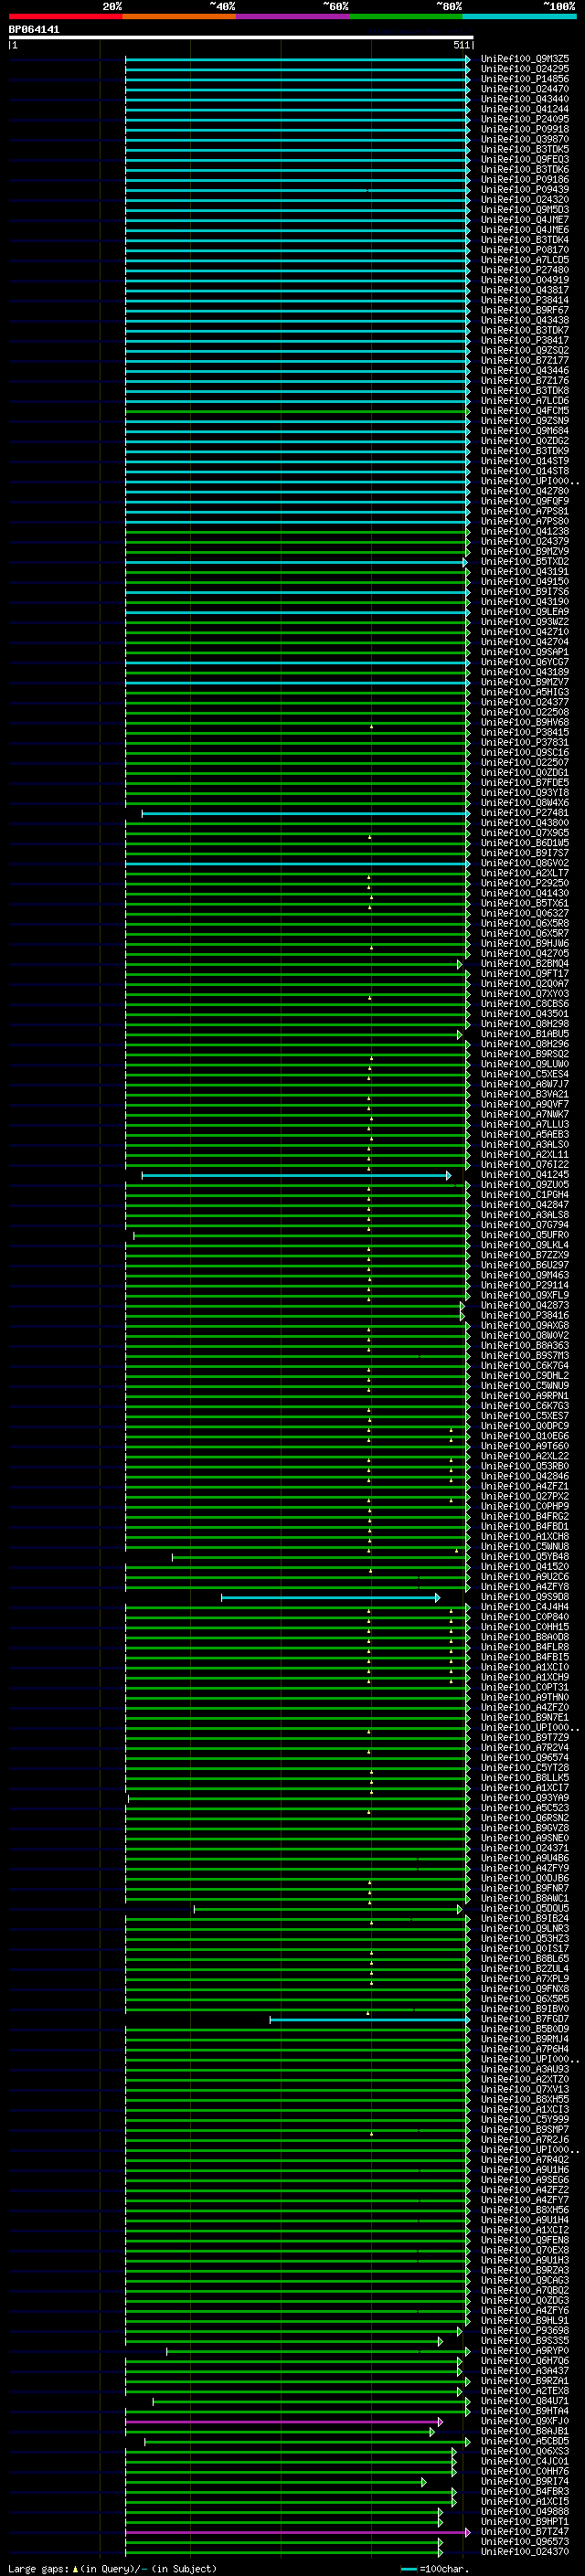Open hit UniRef100_Q9M3Z5
Screen dimensions: 585x2576
point(525,59)
